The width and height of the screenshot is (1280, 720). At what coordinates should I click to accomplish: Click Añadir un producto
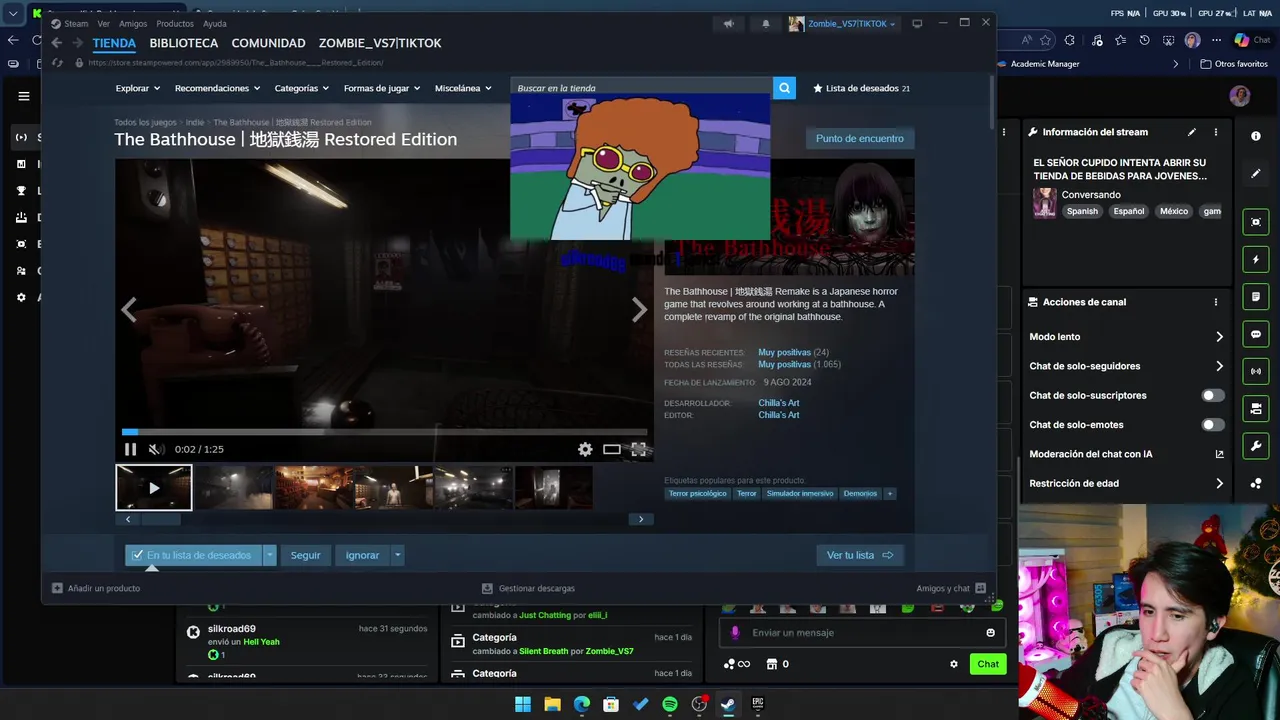pos(96,588)
